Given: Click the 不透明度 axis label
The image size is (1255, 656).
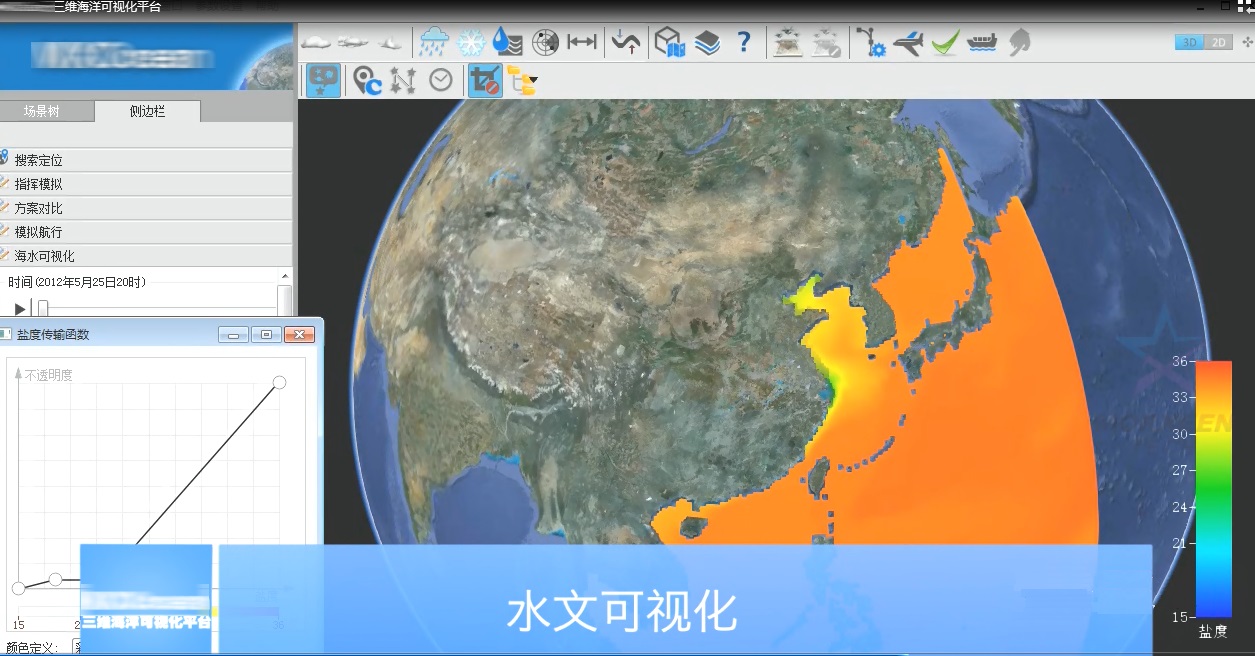Looking at the screenshot, I should tap(49, 375).
